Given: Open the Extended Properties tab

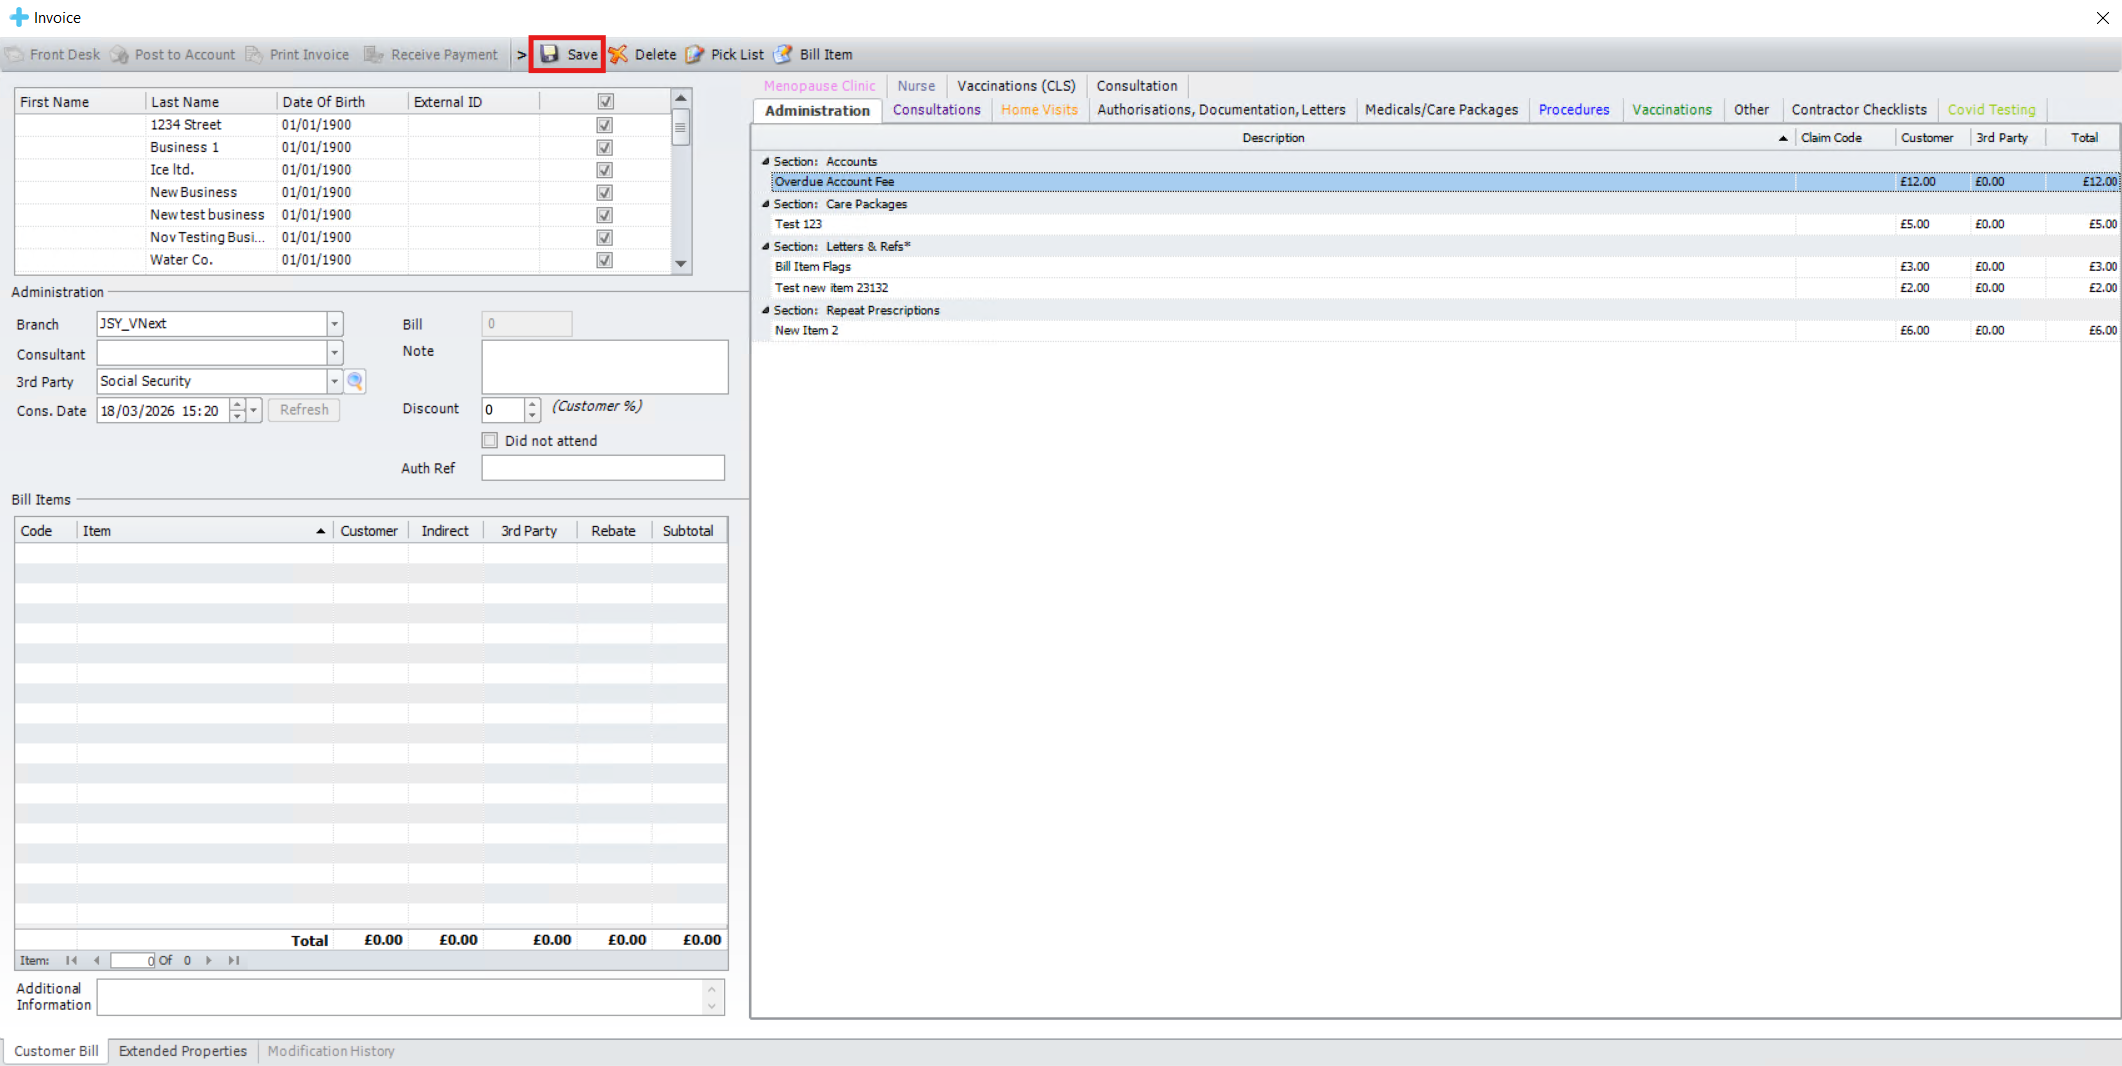Looking at the screenshot, I should coord(182,1051).
